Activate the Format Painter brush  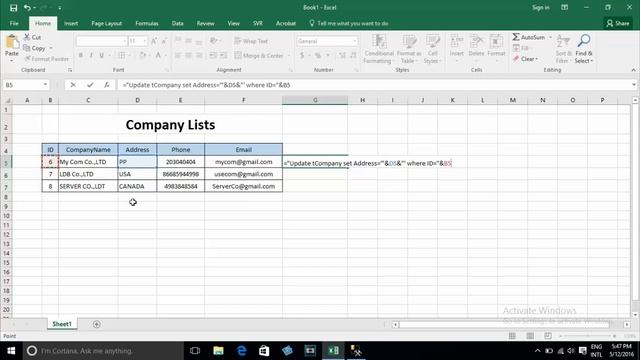tap(46, 59)
